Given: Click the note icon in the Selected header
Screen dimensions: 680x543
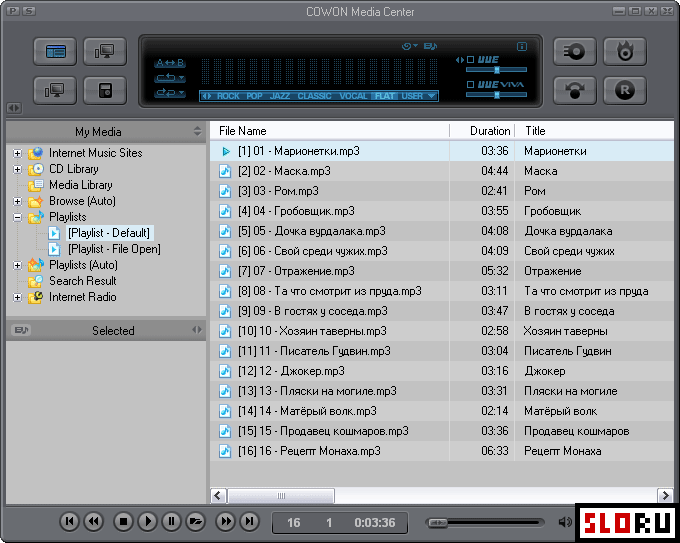Looking at the screenshot, I should tap(21, 330).
